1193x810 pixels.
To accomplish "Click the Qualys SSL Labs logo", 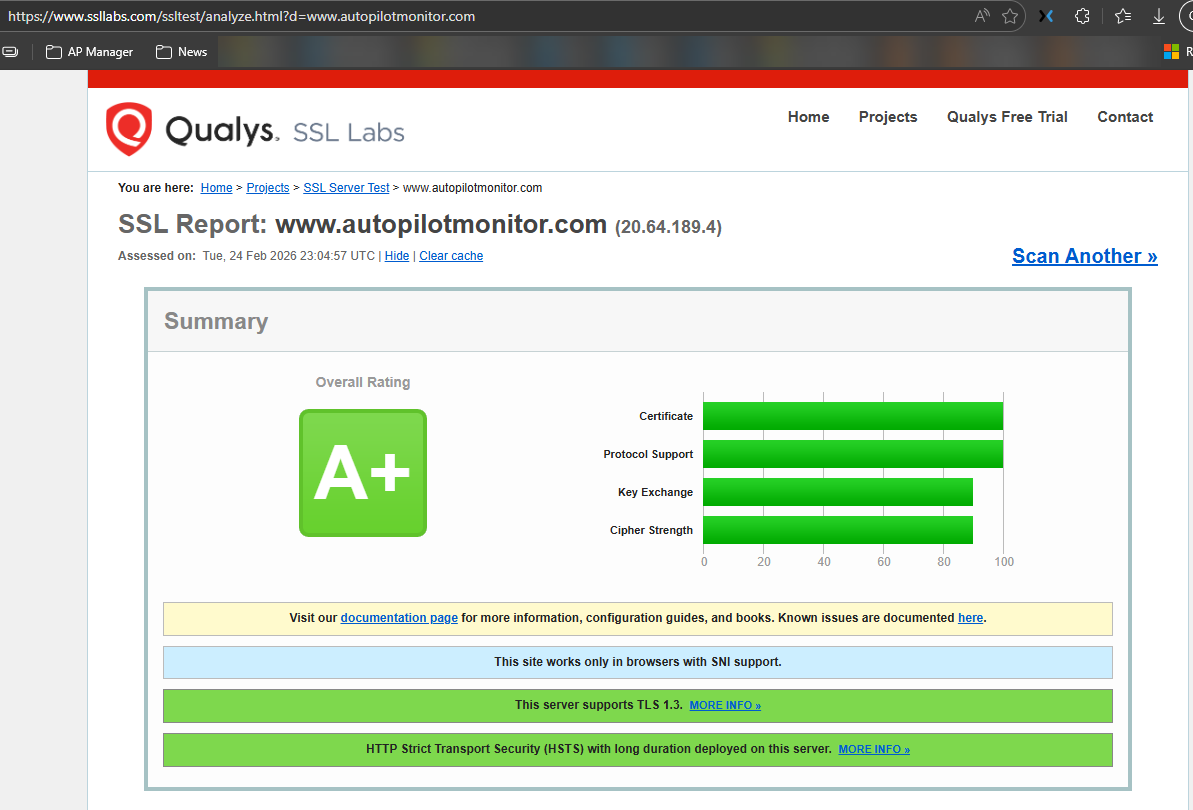I will 255,130.
